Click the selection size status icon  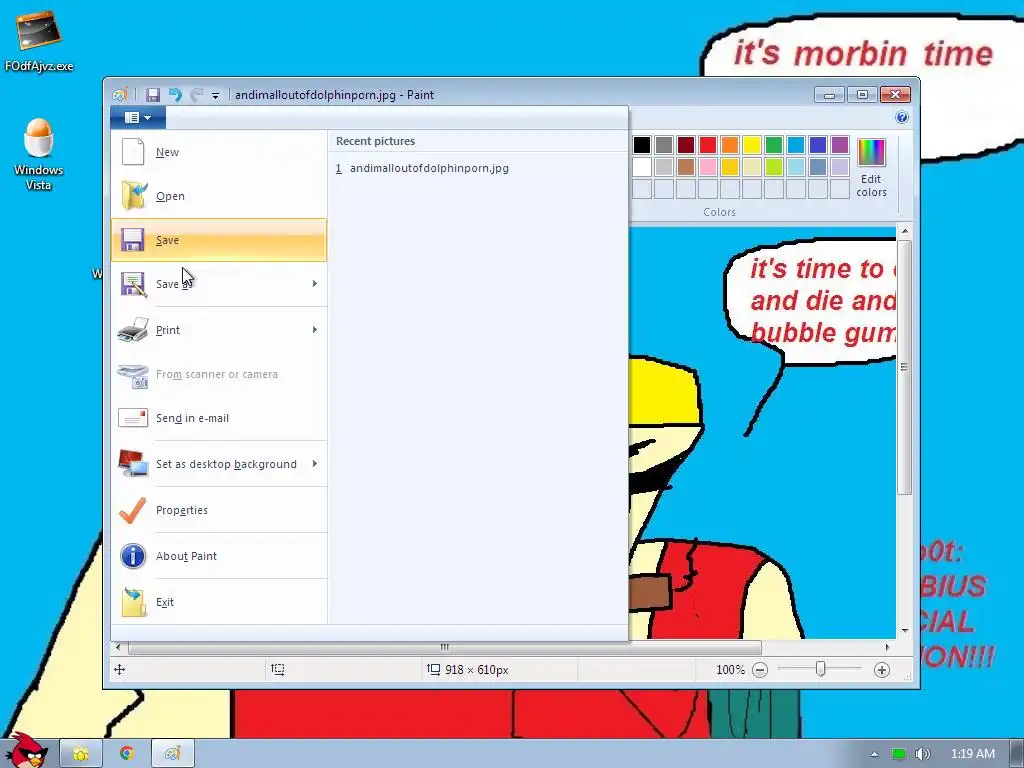pyautogui.click(x=278, y=669)
